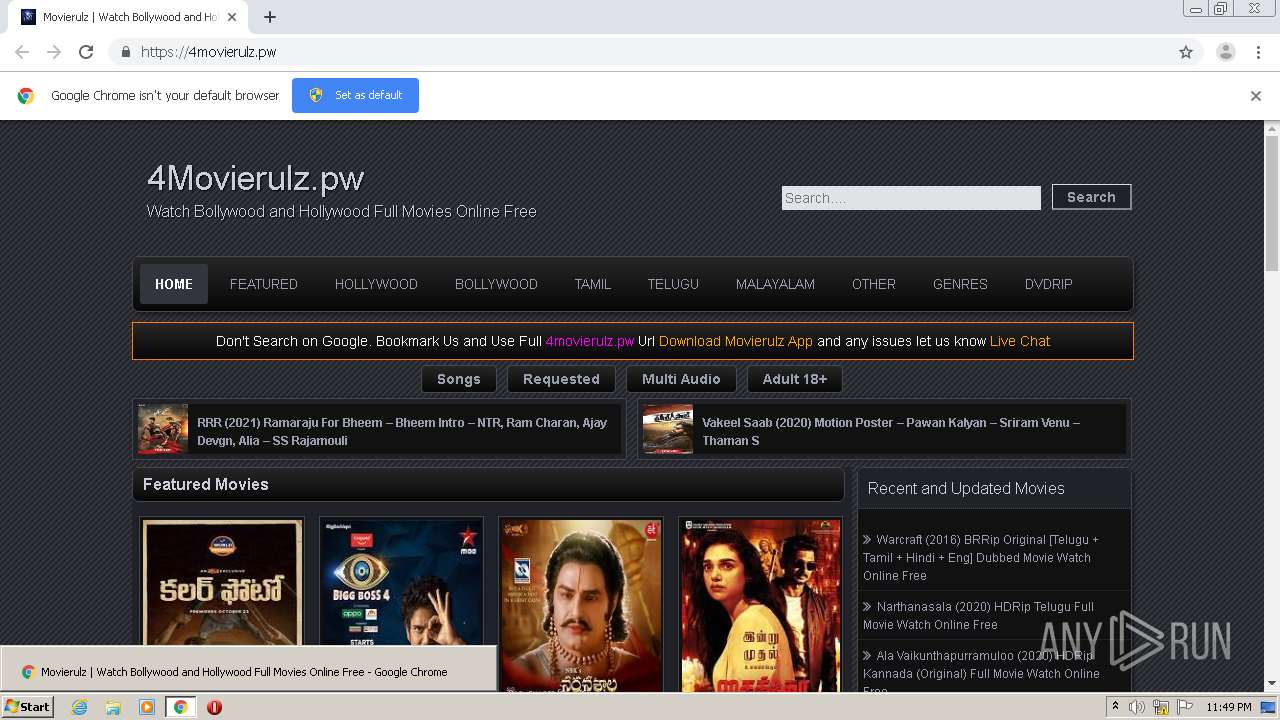Click the Songs button
This screenshot has width=1280, height=720.
[459, 379]
